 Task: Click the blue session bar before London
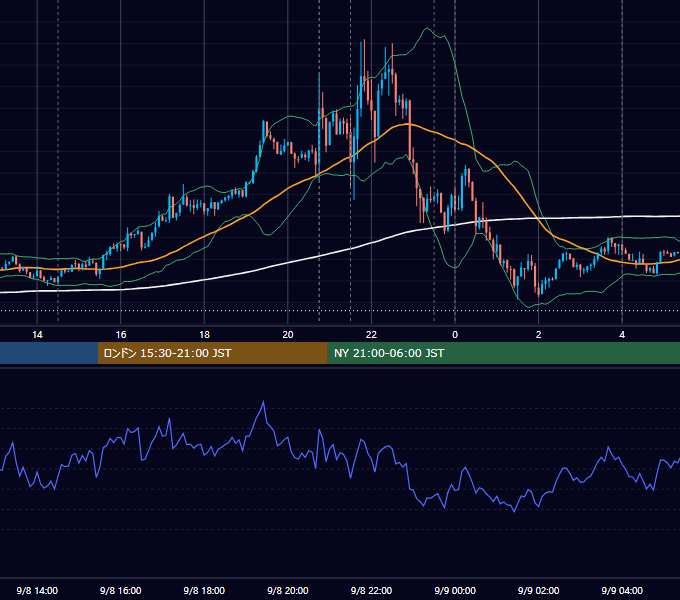click(x=49, y=353)
